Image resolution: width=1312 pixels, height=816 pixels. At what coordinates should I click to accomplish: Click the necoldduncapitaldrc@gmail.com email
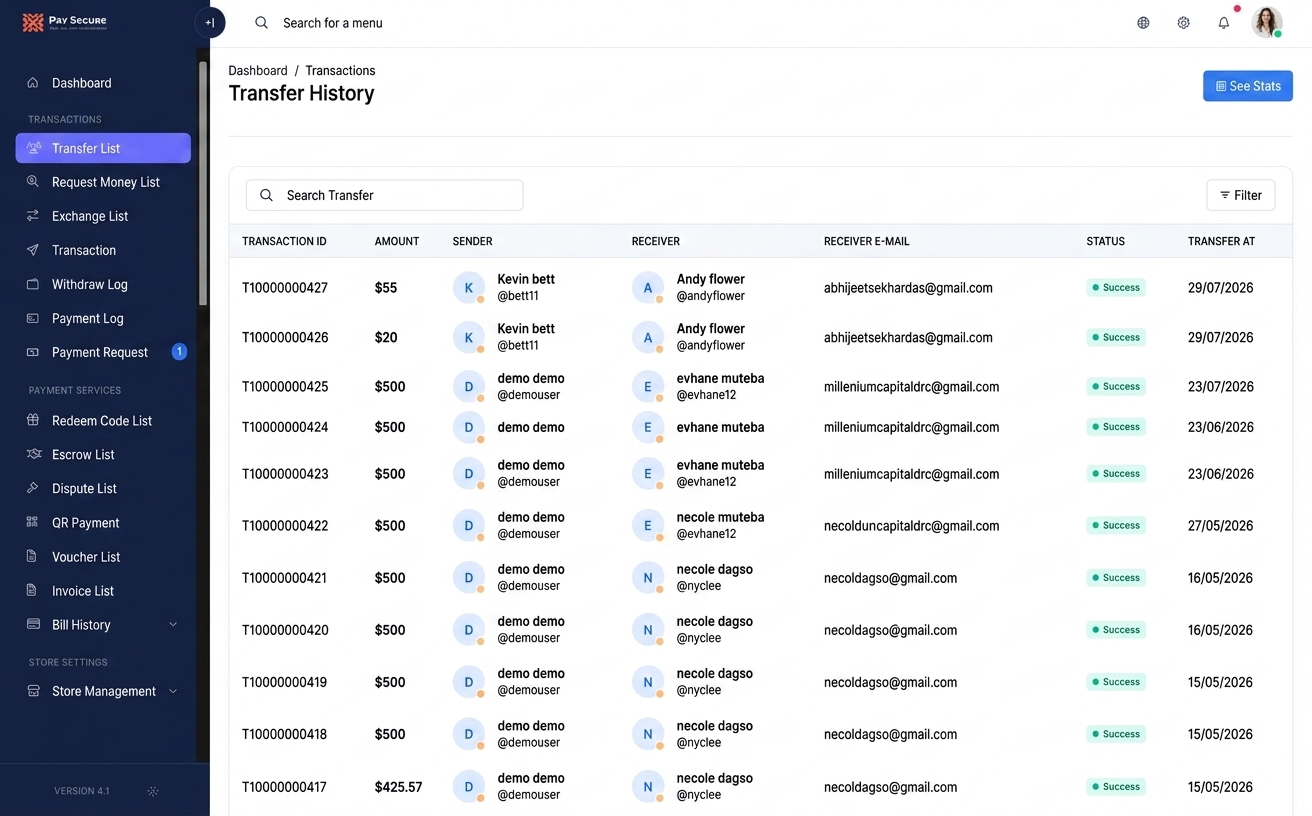click(x=911, y=526)
